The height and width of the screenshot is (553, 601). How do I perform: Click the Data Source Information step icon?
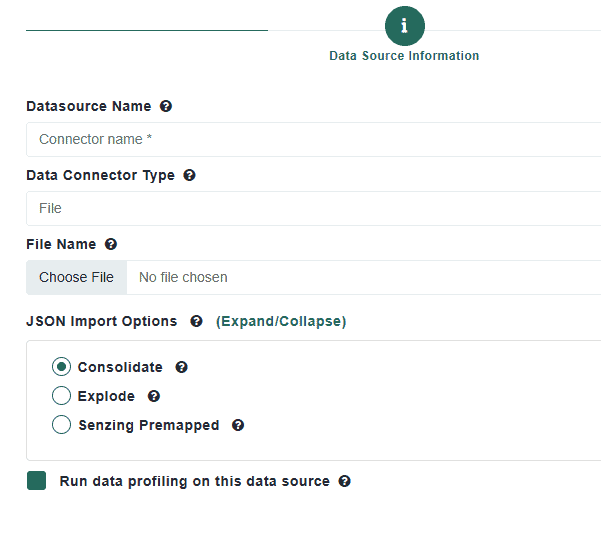405,26
